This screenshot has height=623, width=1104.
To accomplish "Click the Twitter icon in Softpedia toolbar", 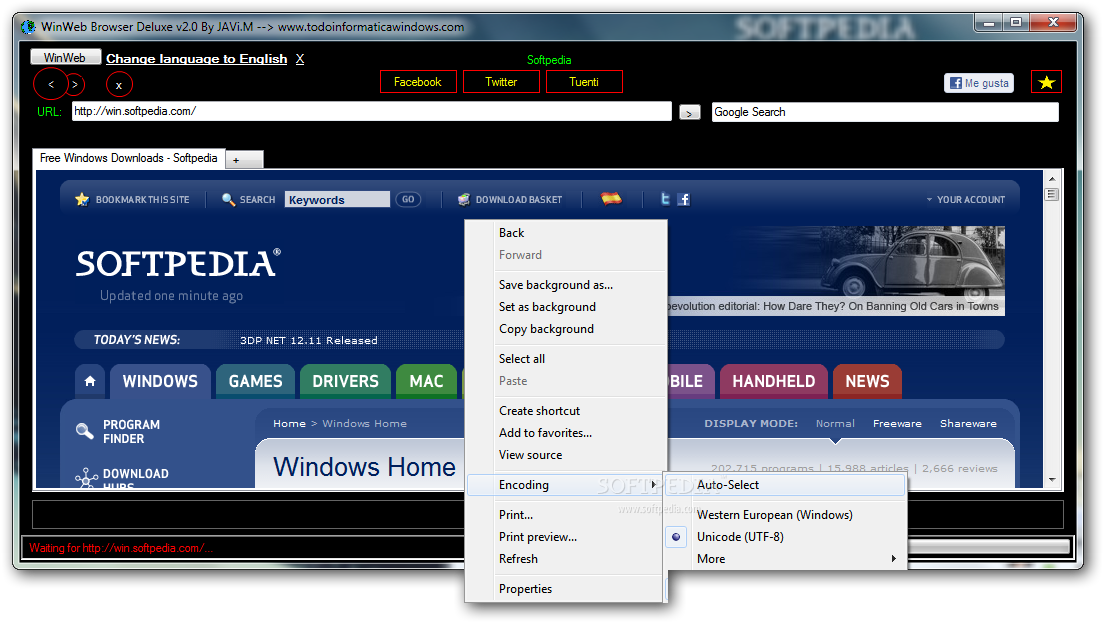I will tap(665, 199).
